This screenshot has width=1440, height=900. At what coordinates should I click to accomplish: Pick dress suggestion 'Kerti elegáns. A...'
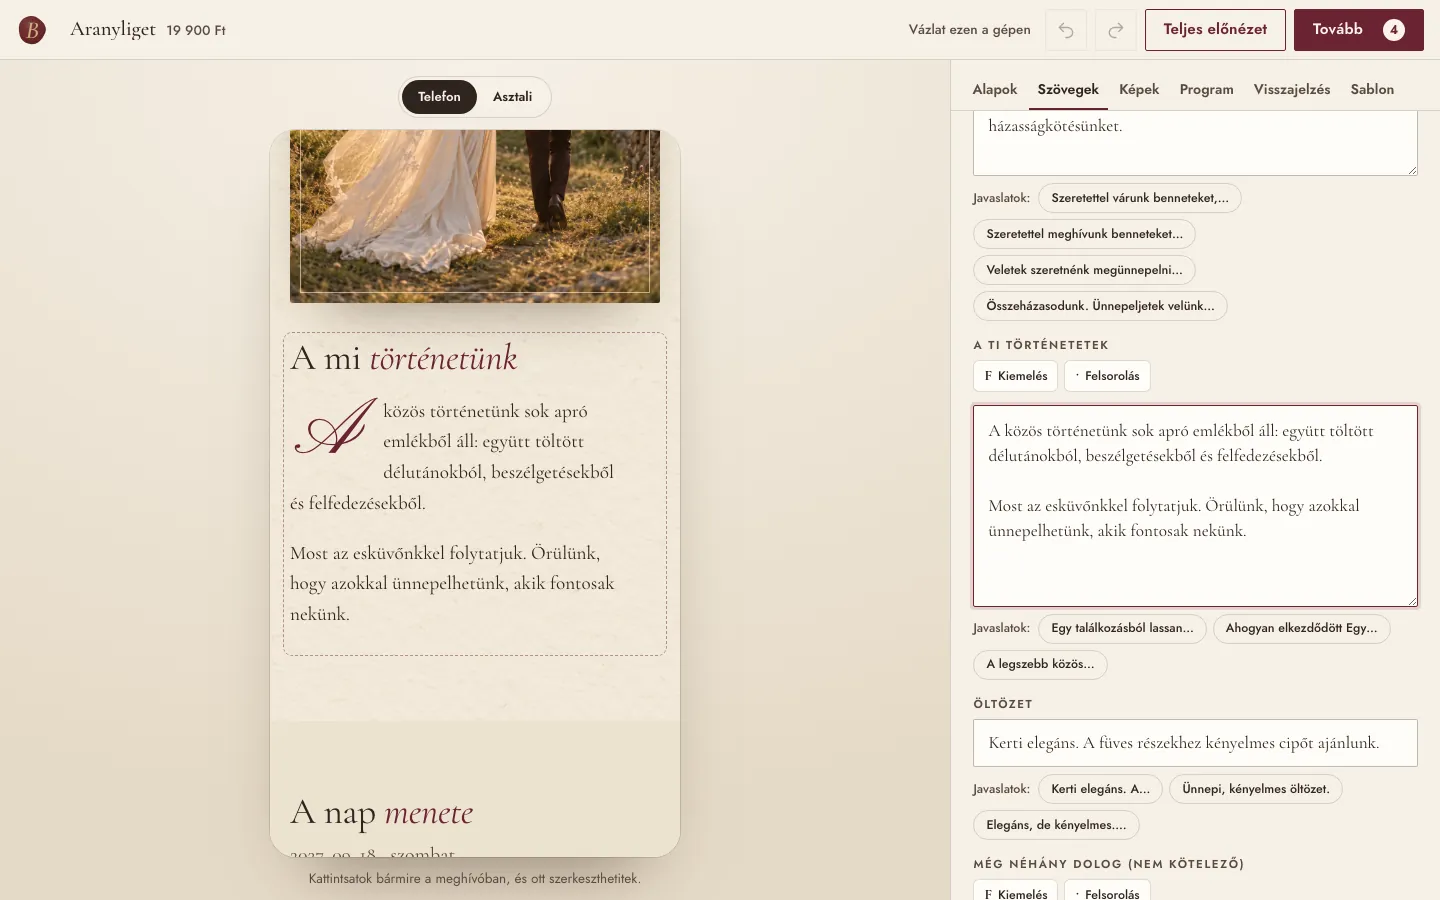1100,789
